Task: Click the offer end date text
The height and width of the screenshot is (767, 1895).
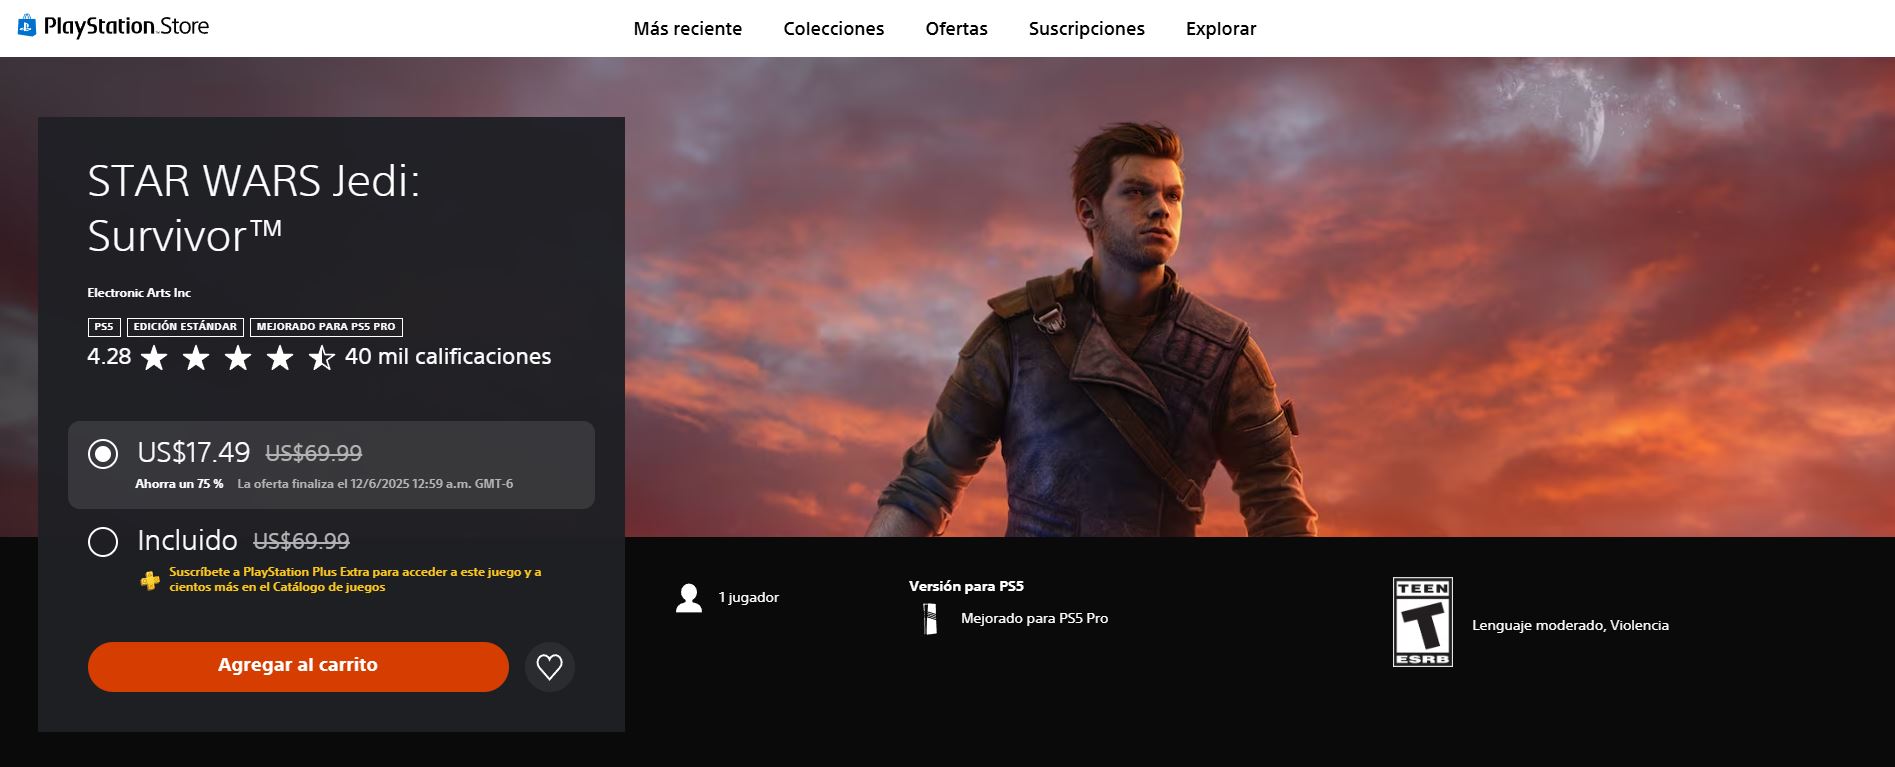Action: 375,484
